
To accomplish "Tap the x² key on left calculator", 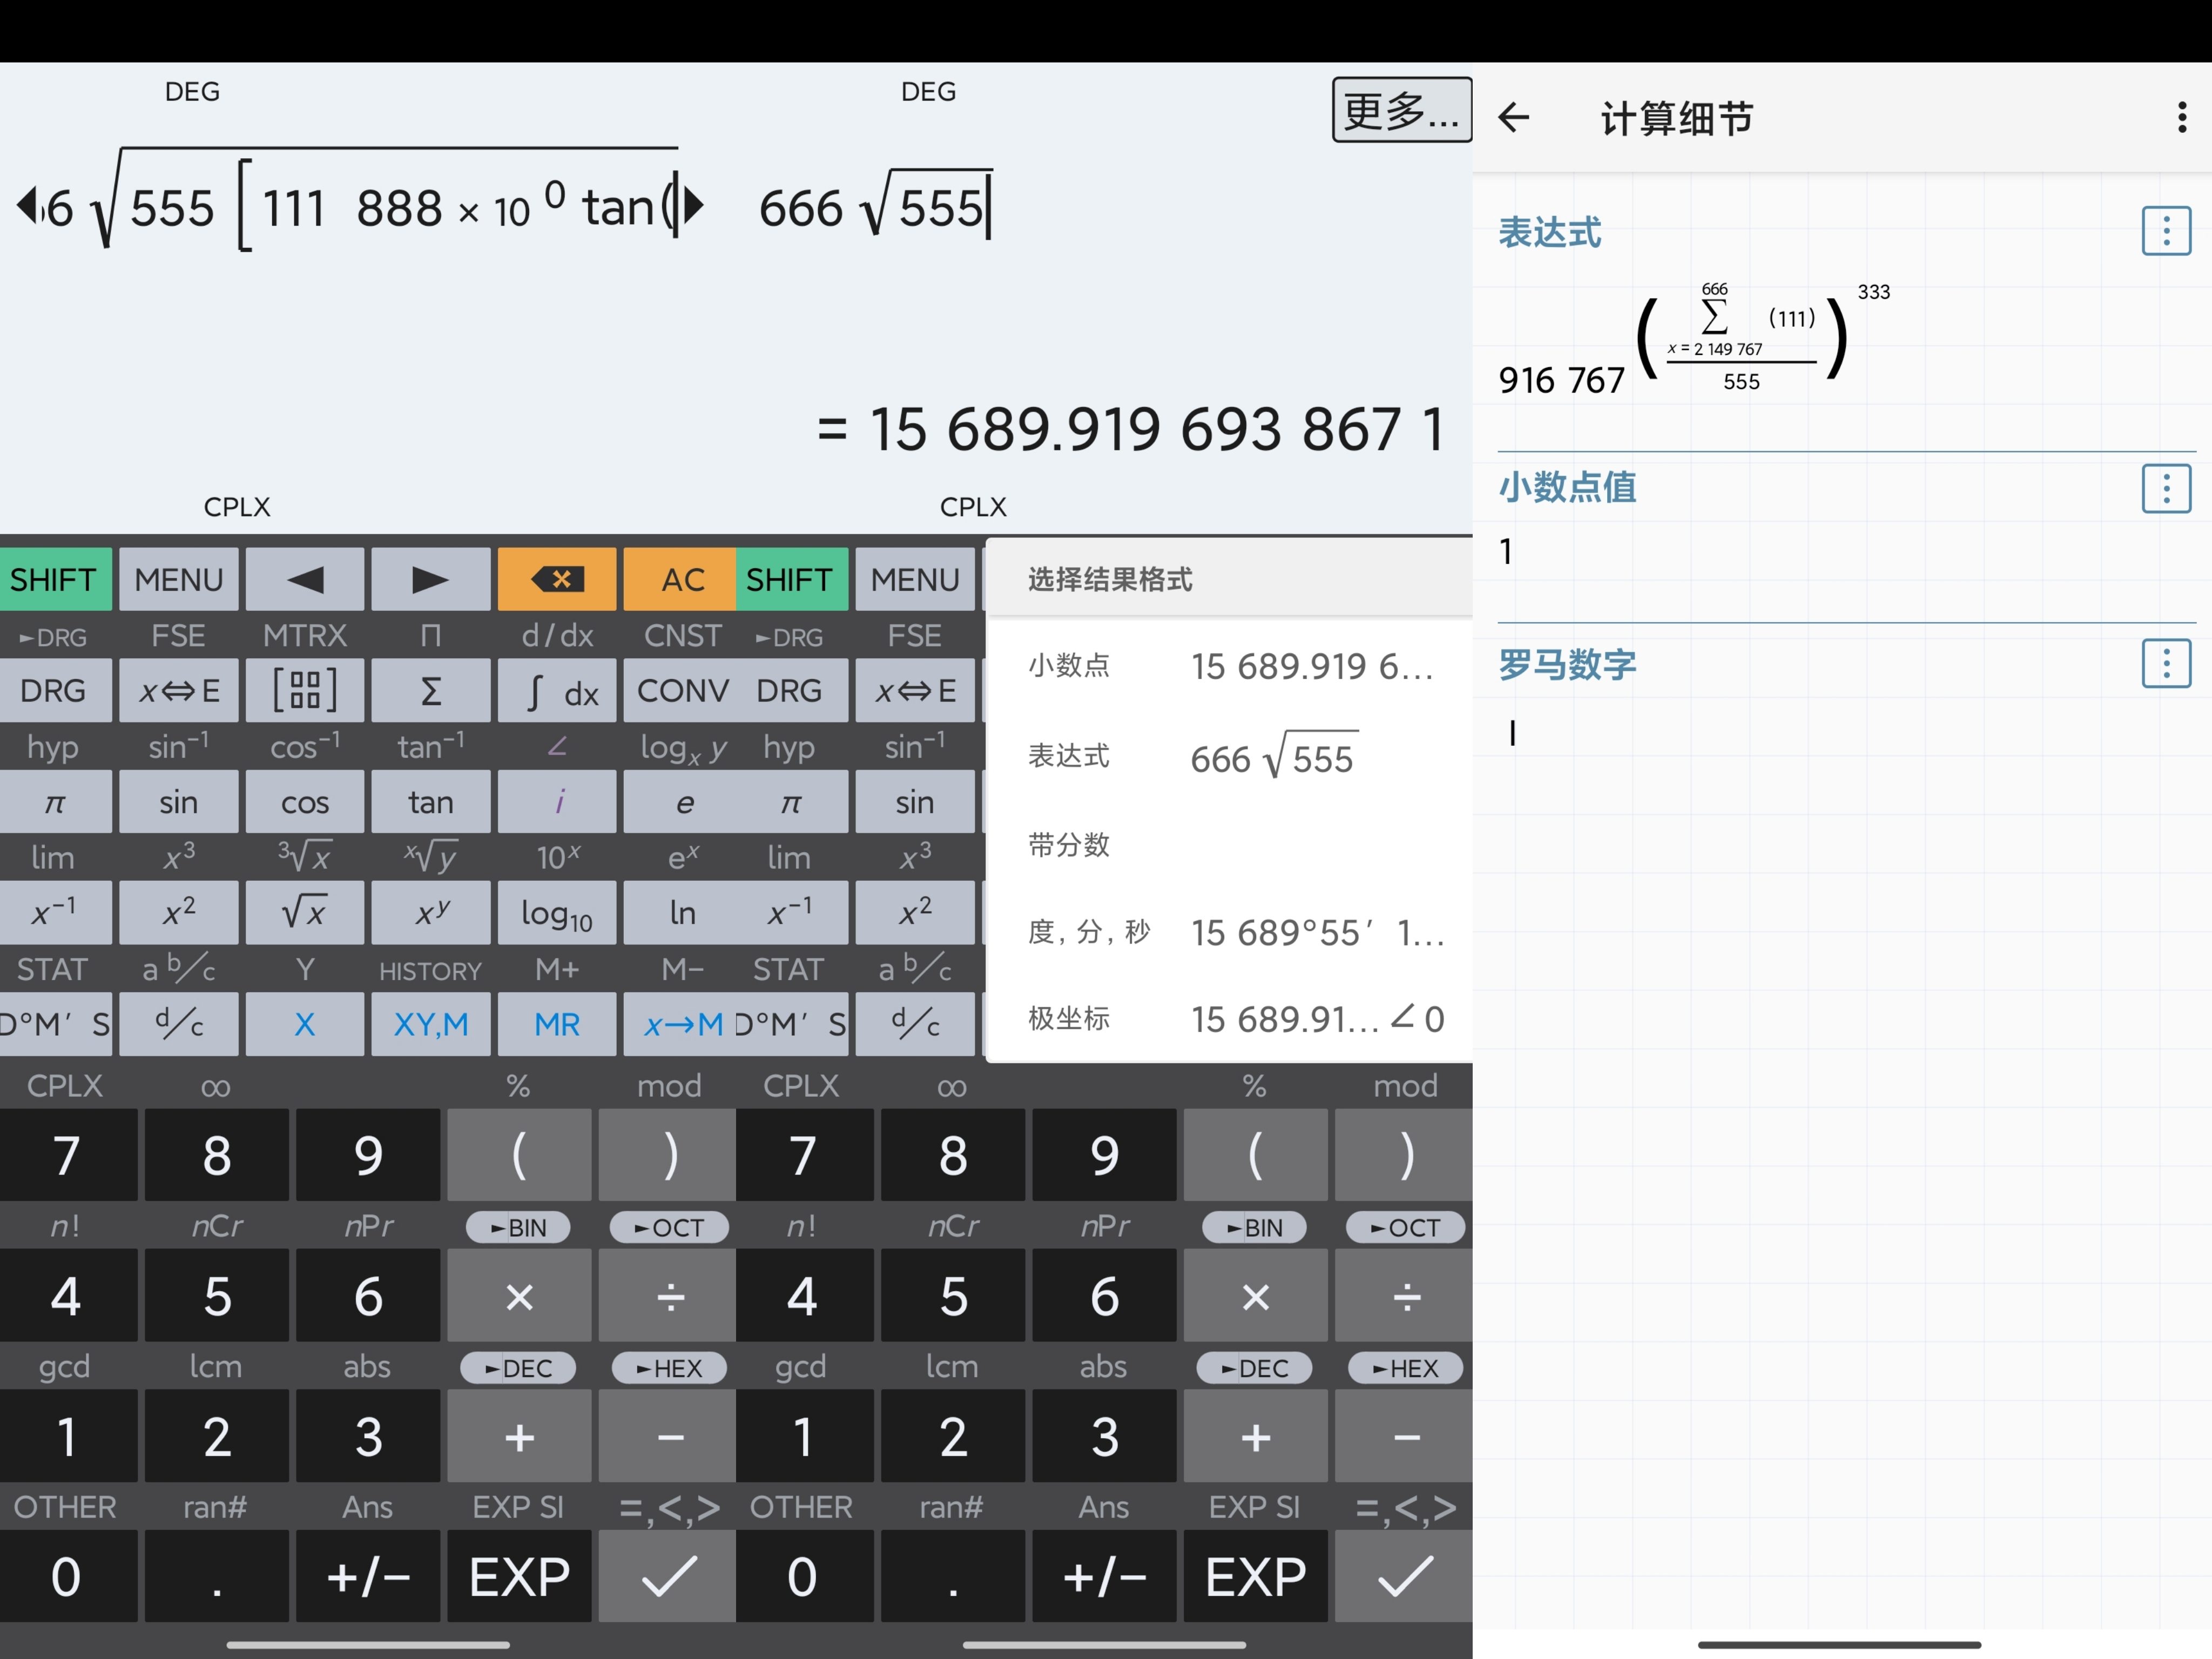I will tap(179, 912).
